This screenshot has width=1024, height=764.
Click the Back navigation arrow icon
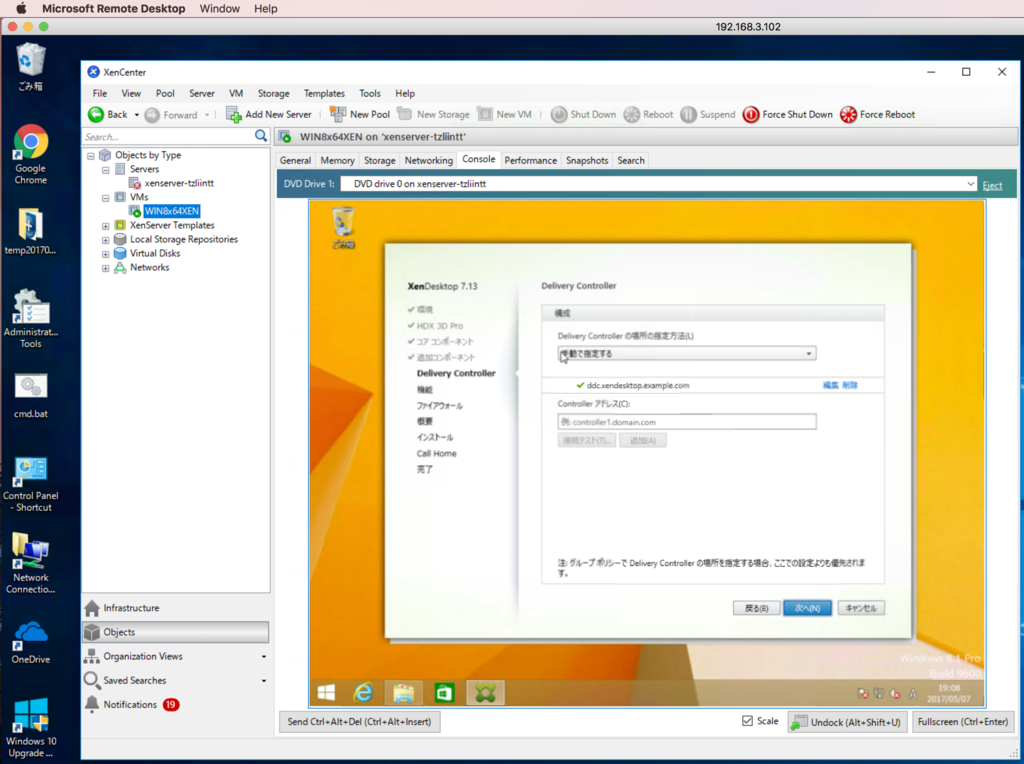coord(96,114)
